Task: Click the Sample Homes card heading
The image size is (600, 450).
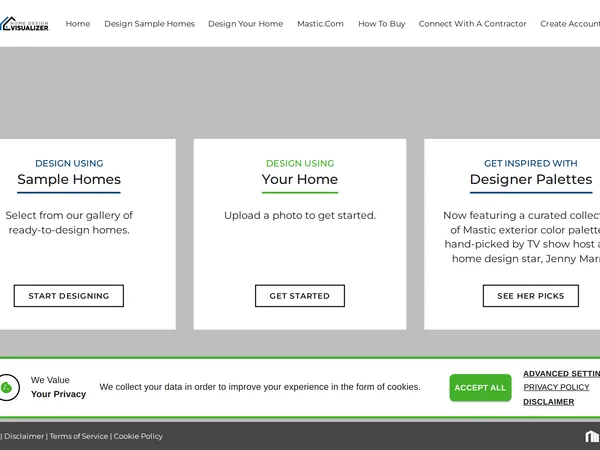Action: (69, 179)
